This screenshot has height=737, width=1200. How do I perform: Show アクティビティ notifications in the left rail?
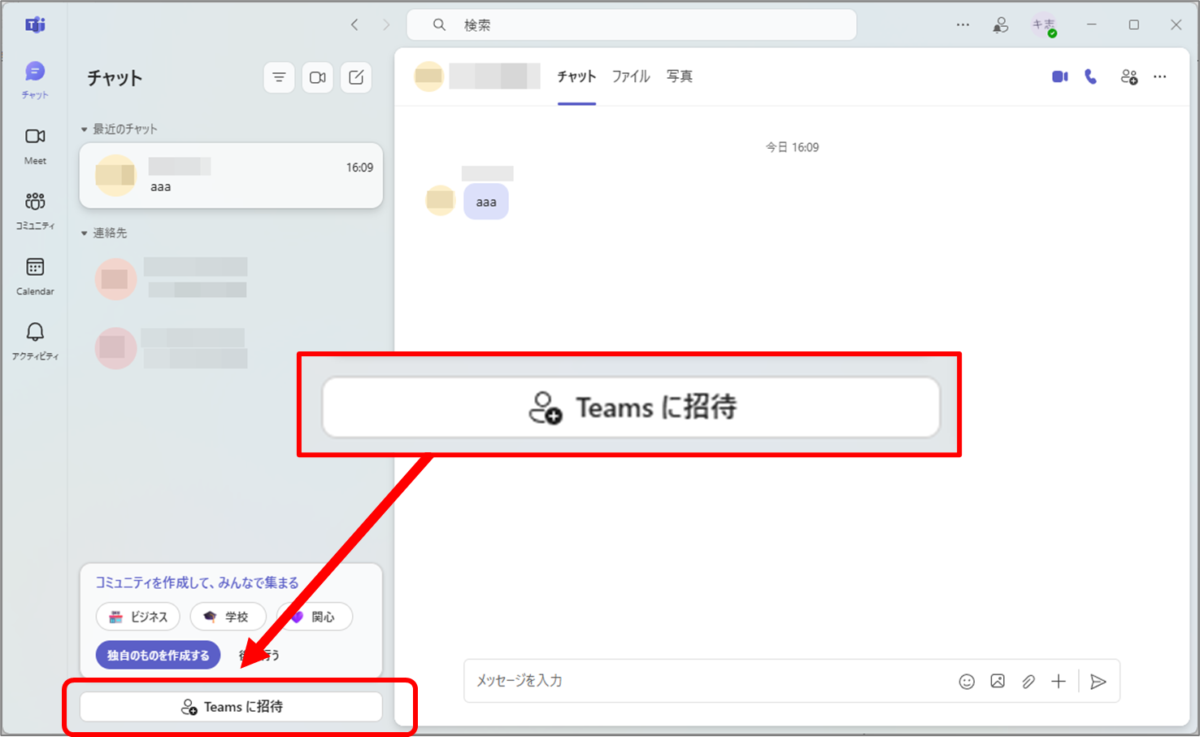(x=35, y=341)
